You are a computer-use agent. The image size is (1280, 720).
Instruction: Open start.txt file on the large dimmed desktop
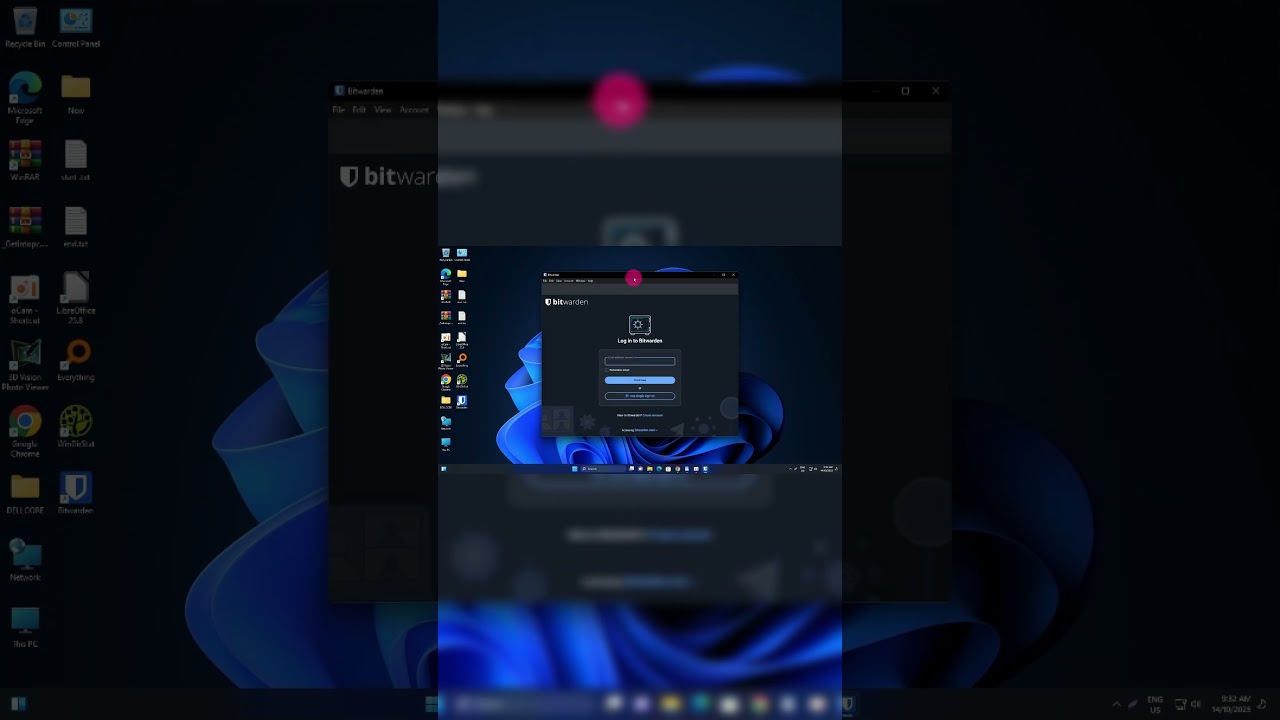click(x=76, y=160)
